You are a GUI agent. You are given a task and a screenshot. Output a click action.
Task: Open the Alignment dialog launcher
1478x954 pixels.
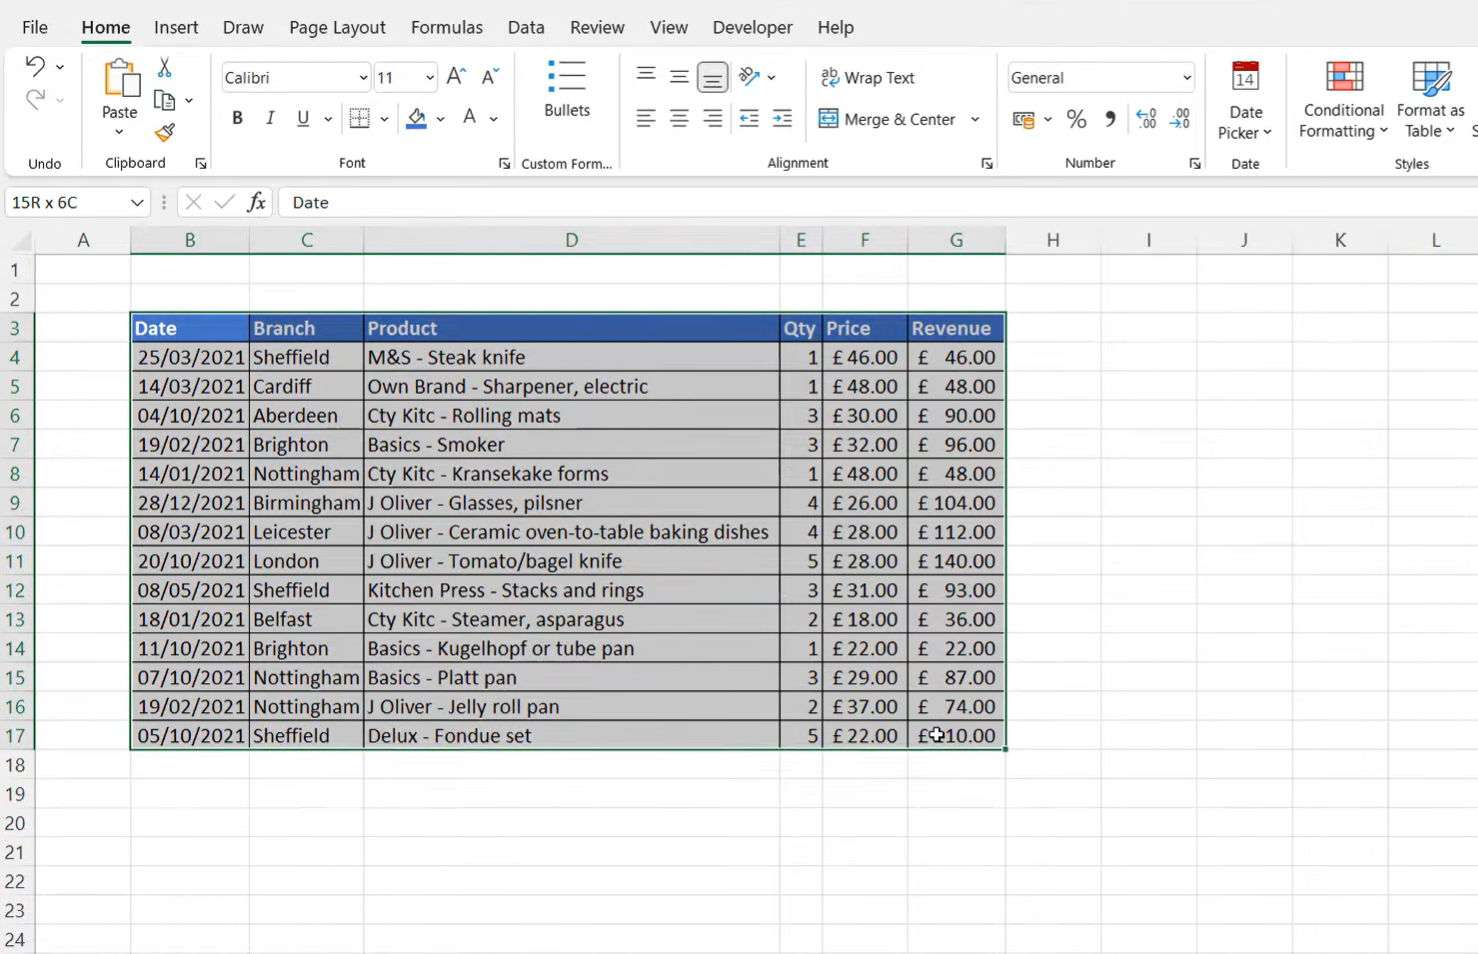(987, 164)
